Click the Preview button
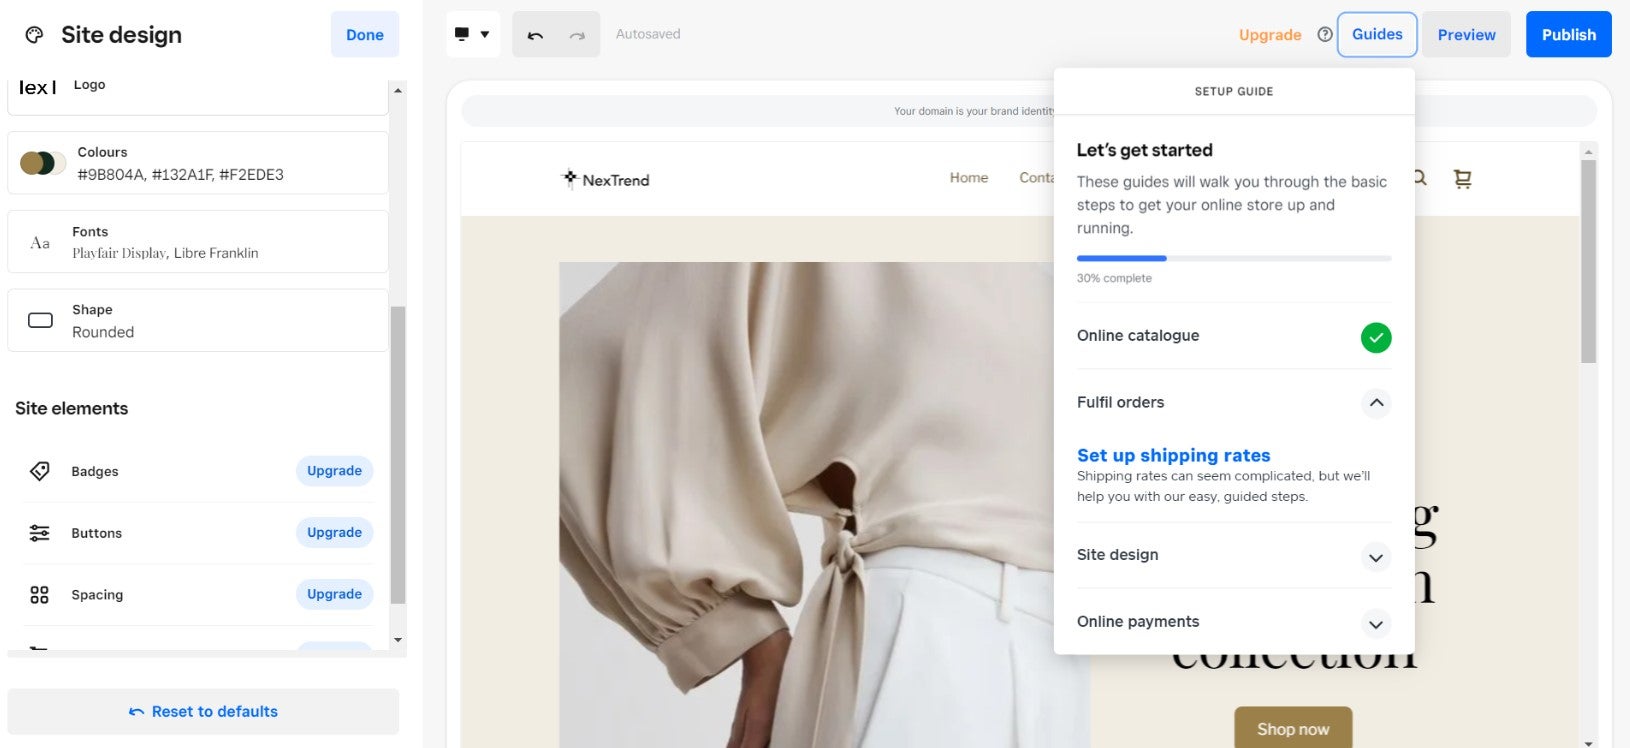The width and height of the screenshot is (1630, 748). (1466, 34)
